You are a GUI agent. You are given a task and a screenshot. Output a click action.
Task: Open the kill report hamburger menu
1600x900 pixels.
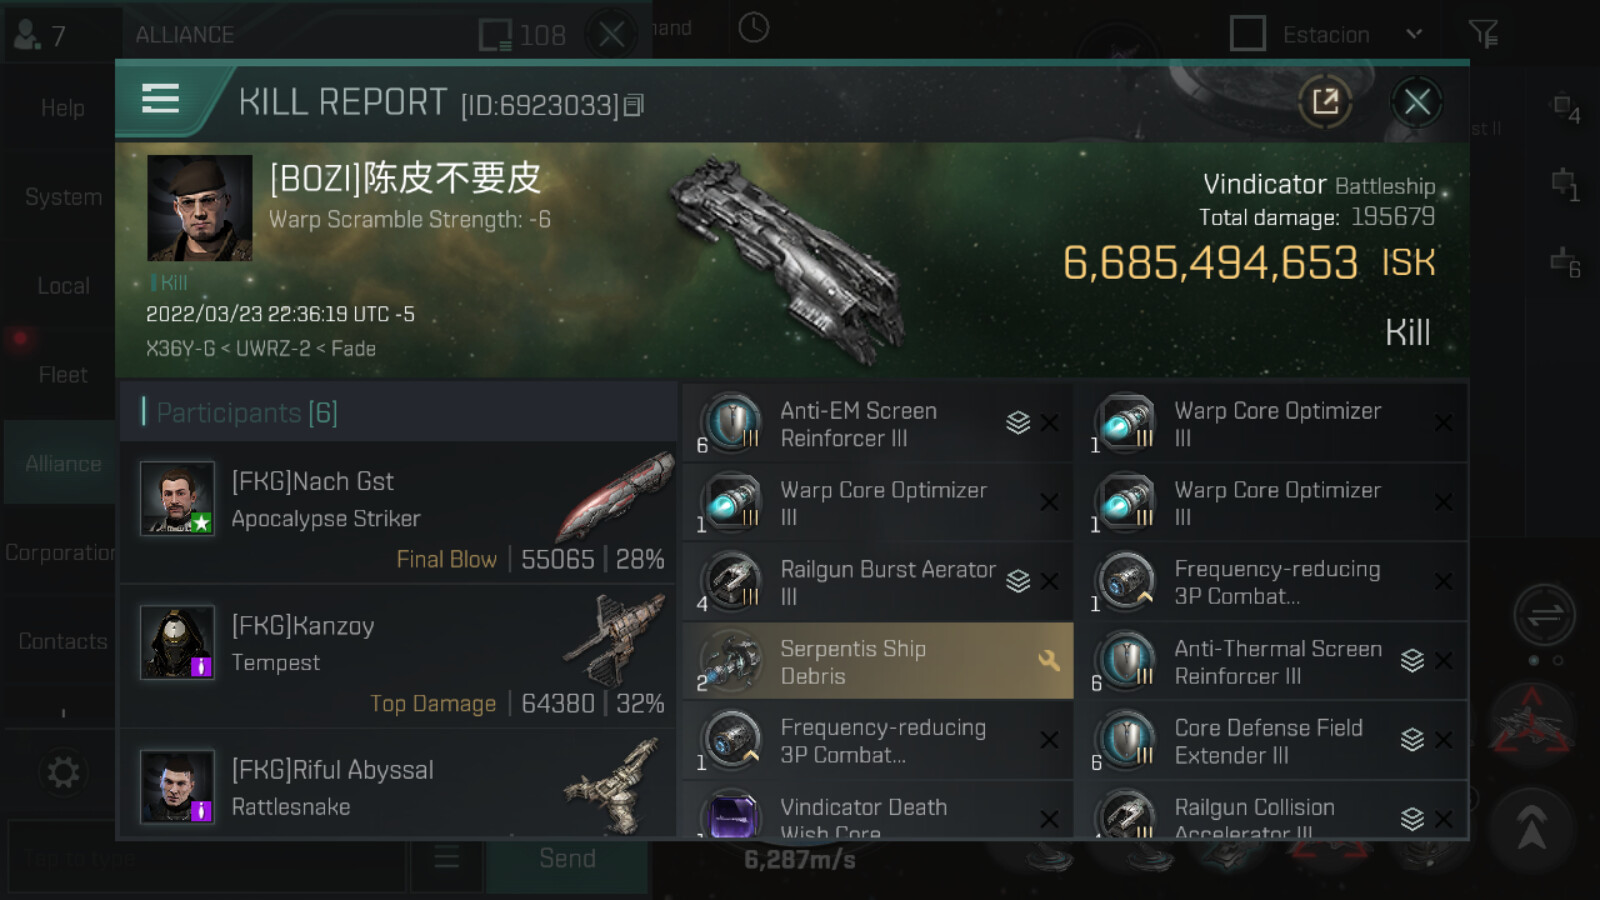click(x=160, y=99)
